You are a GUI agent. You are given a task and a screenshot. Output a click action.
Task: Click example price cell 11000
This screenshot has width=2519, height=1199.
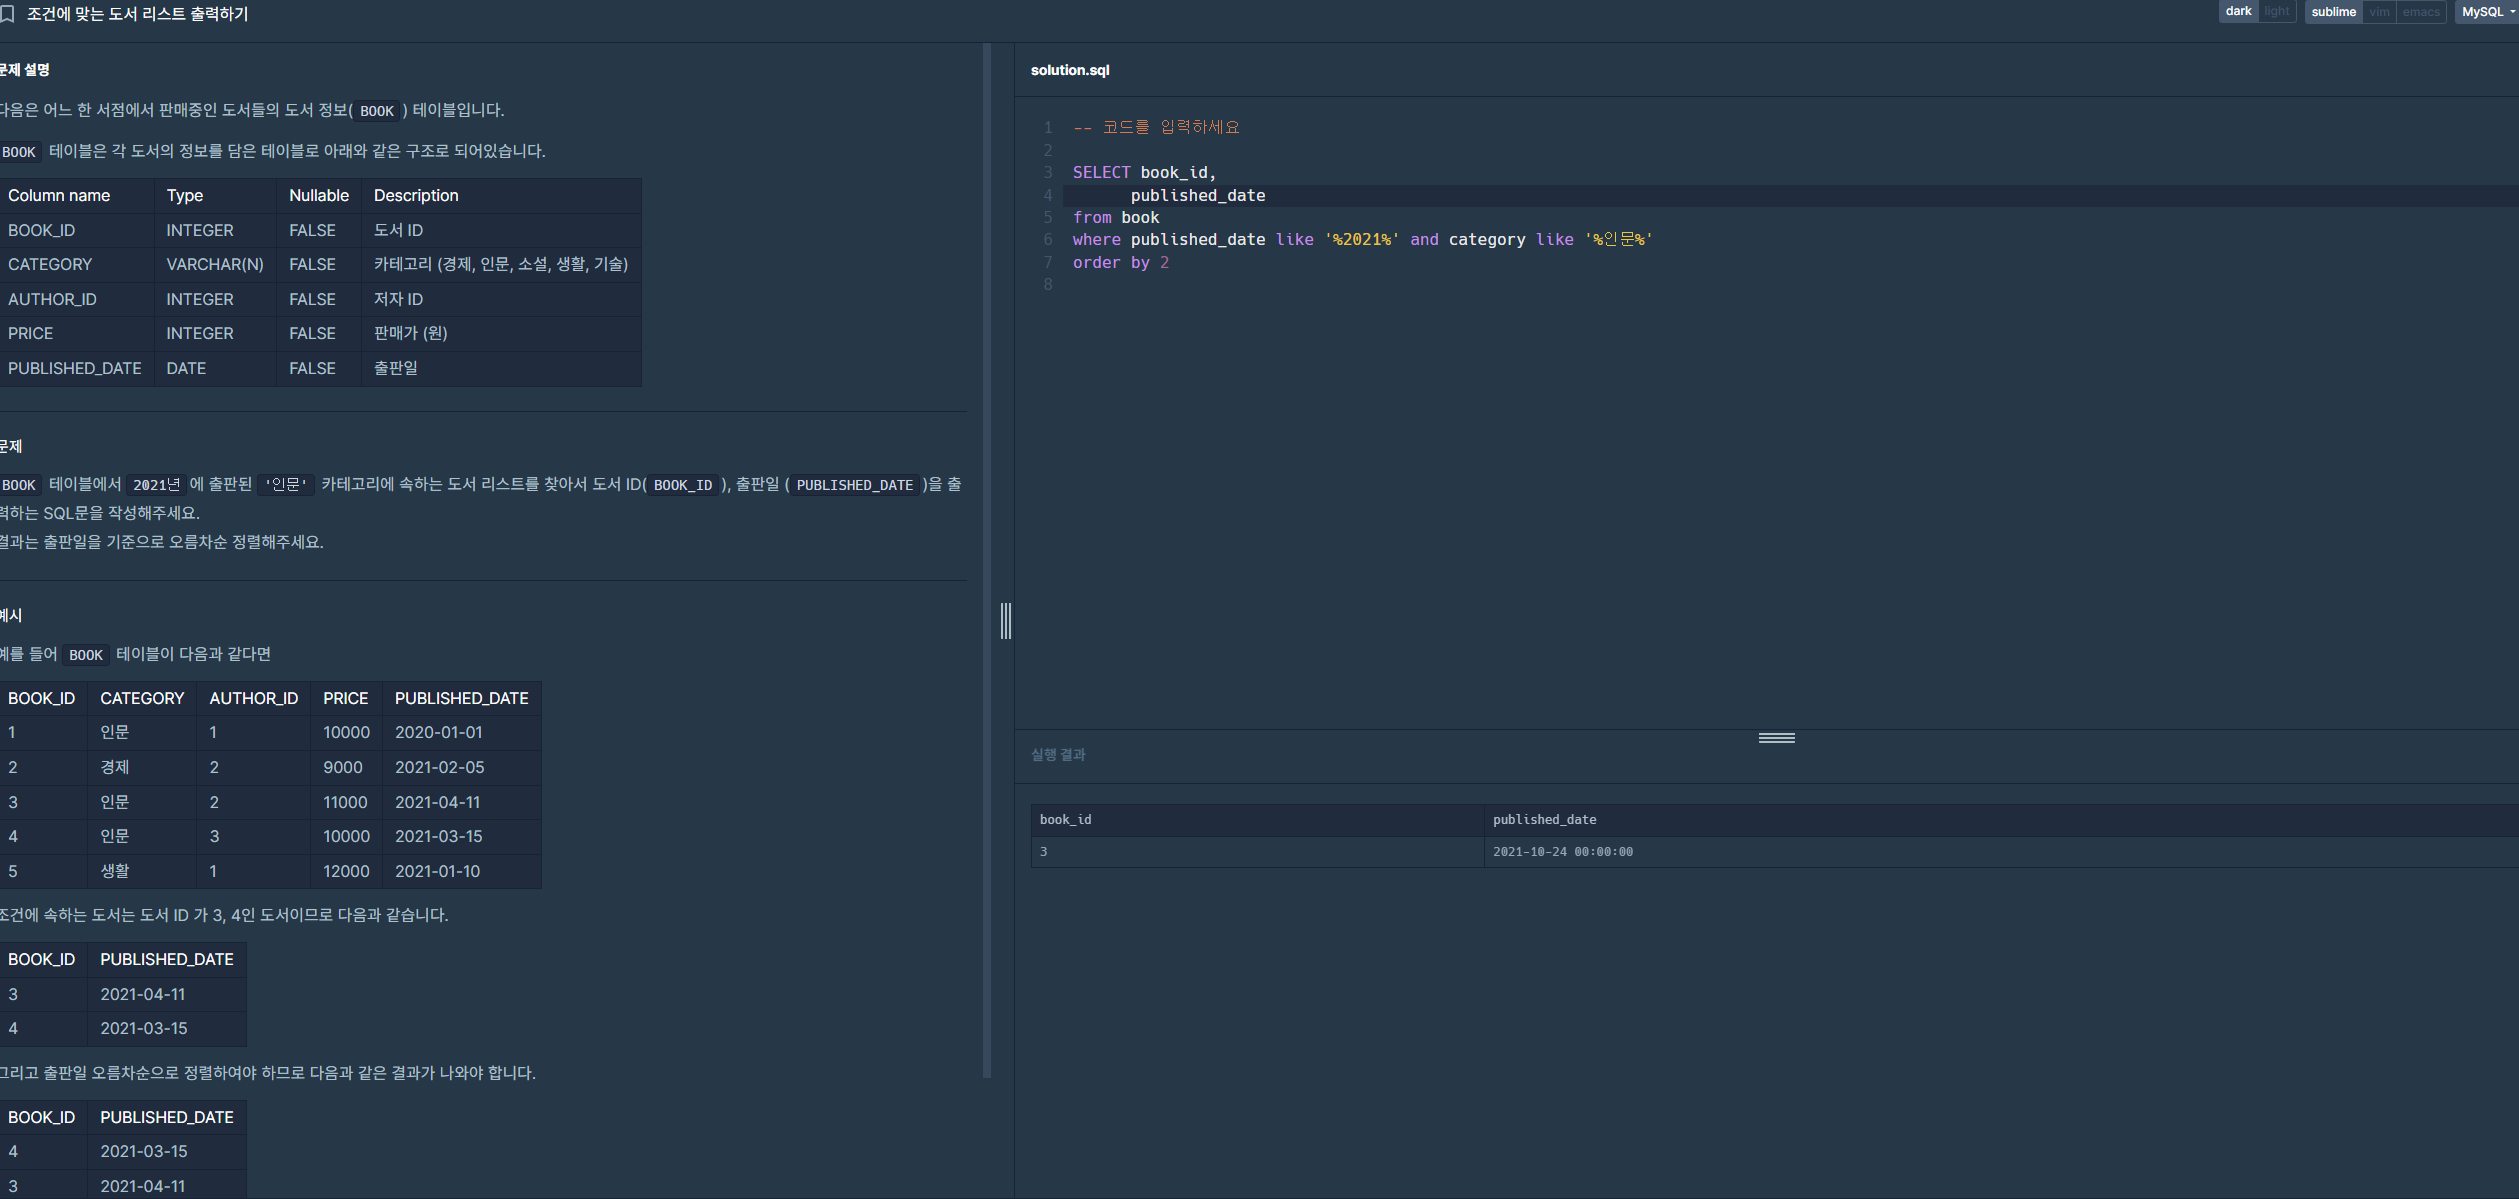pos(345,803)
